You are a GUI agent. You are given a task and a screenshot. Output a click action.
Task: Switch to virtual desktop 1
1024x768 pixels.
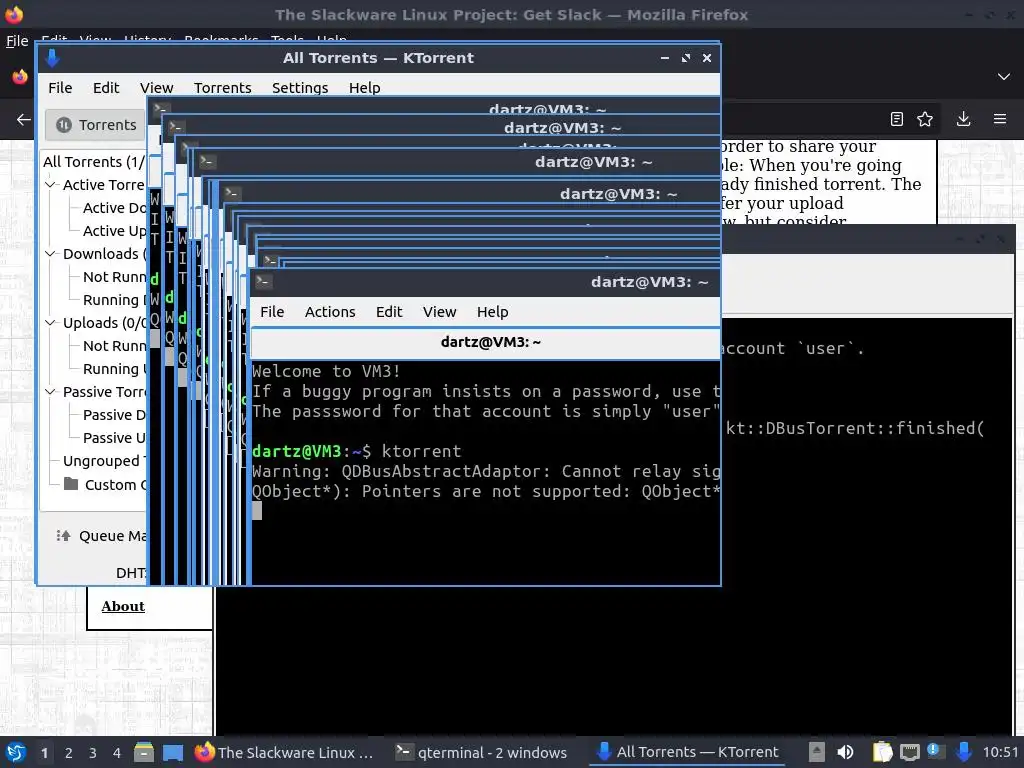pos(44,753)
